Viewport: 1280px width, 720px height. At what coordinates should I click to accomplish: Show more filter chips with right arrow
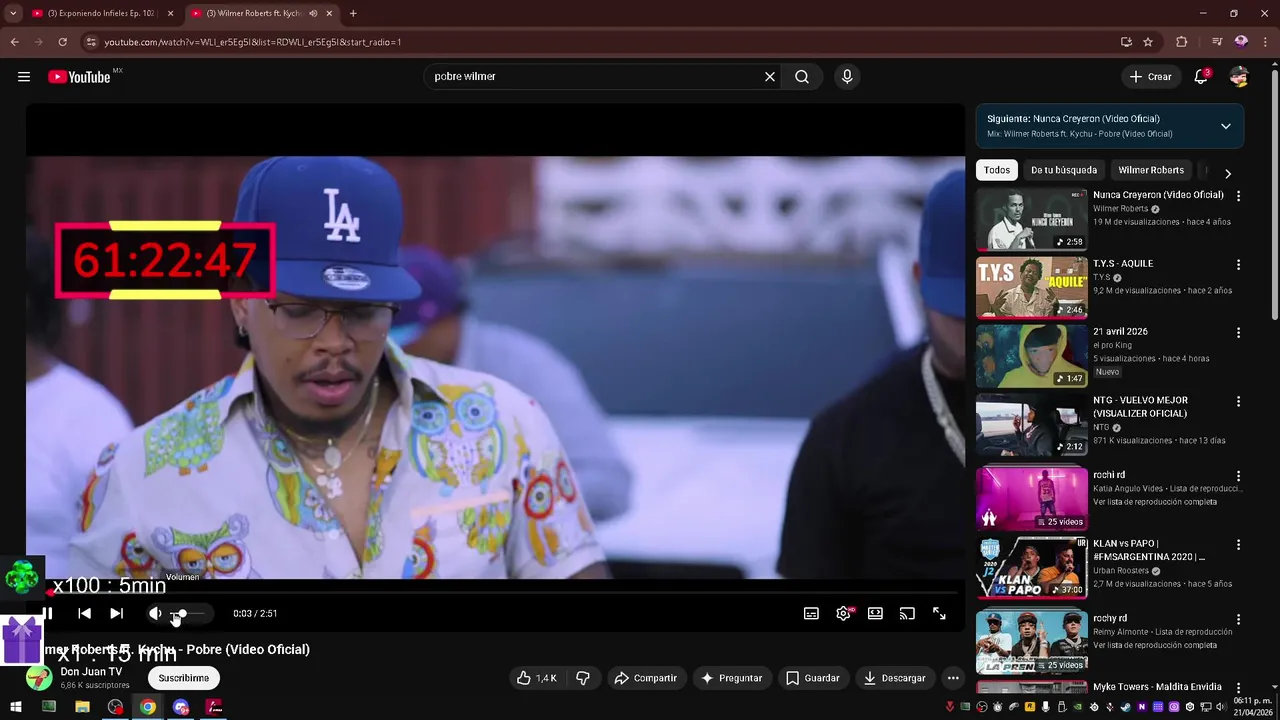click(1228, 173)
